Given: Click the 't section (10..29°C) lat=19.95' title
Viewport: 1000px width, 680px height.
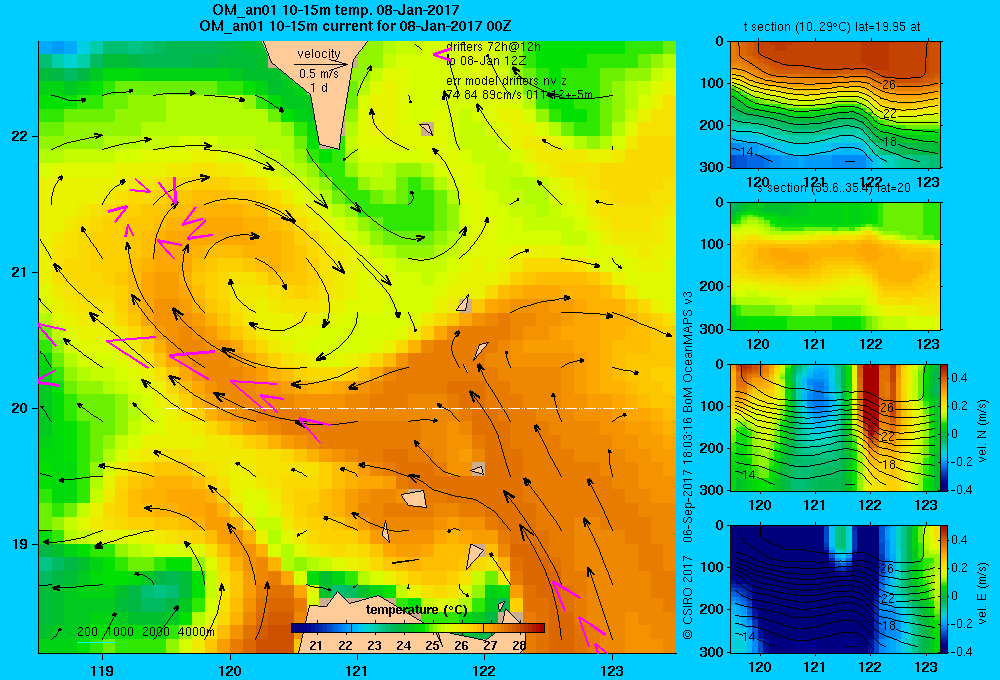Looking at the screenshot, I should click(832, 27).
